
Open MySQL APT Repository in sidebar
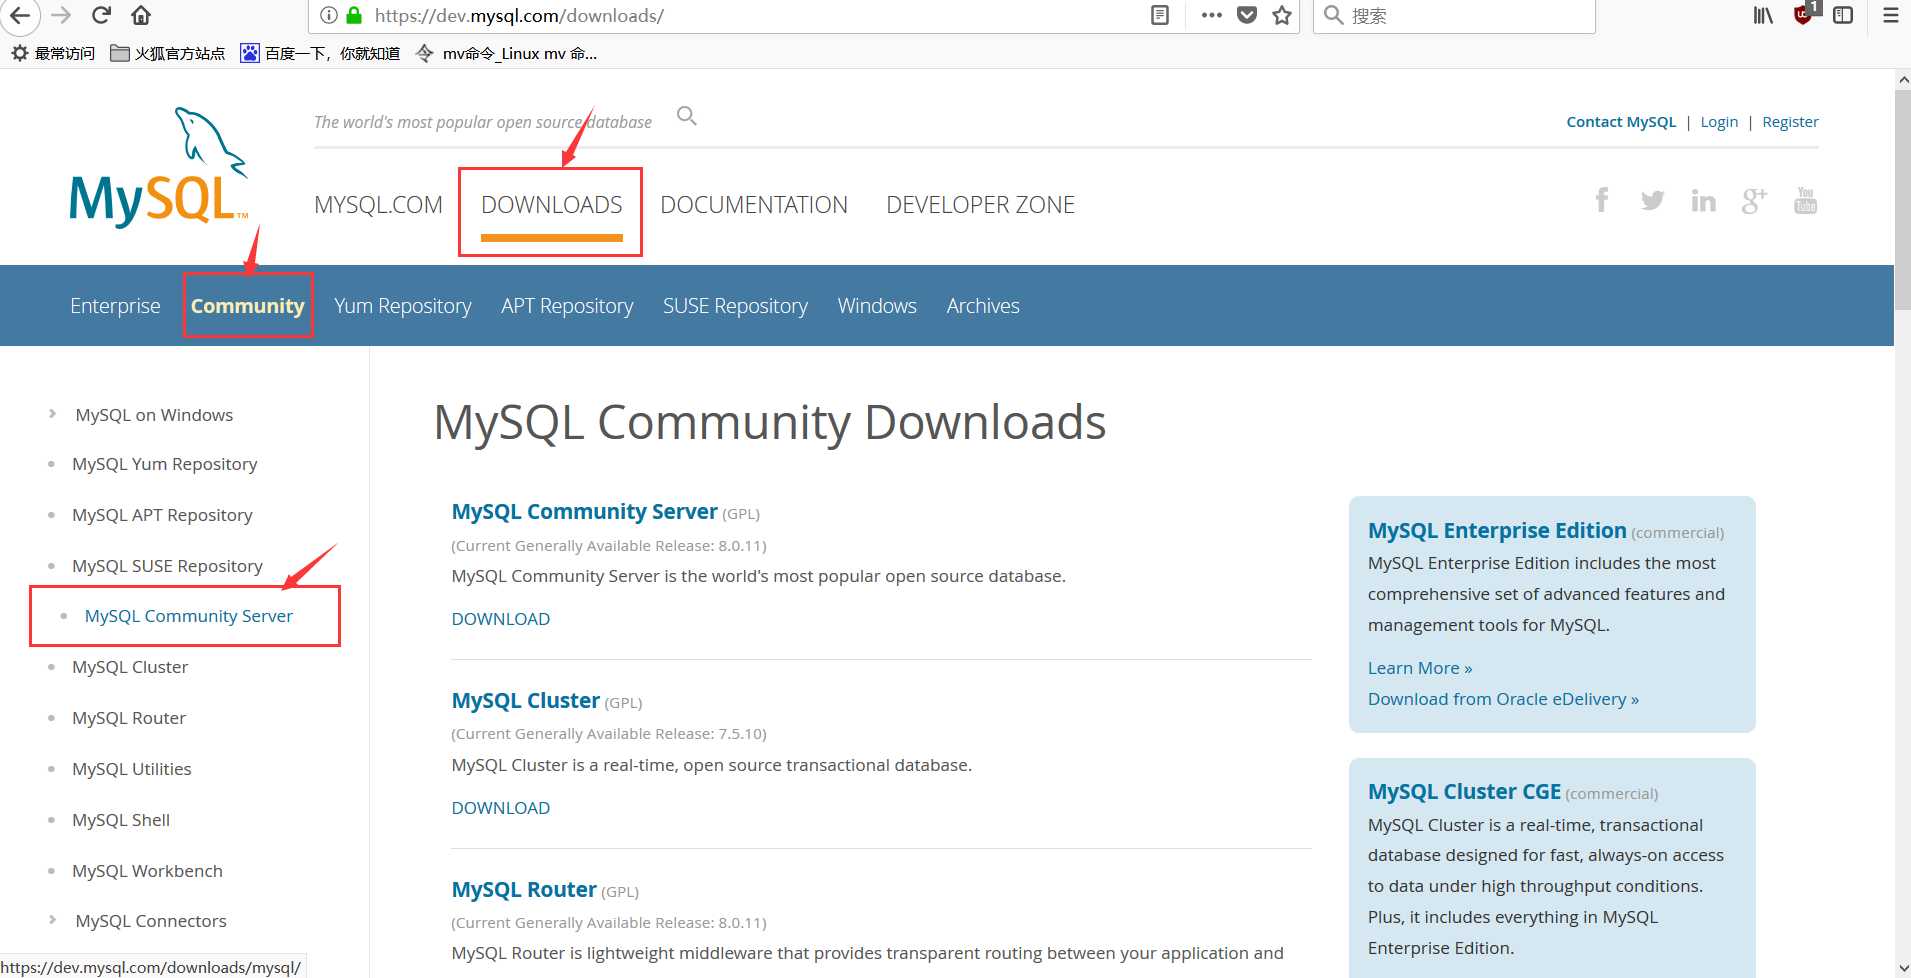coord(162,515)
